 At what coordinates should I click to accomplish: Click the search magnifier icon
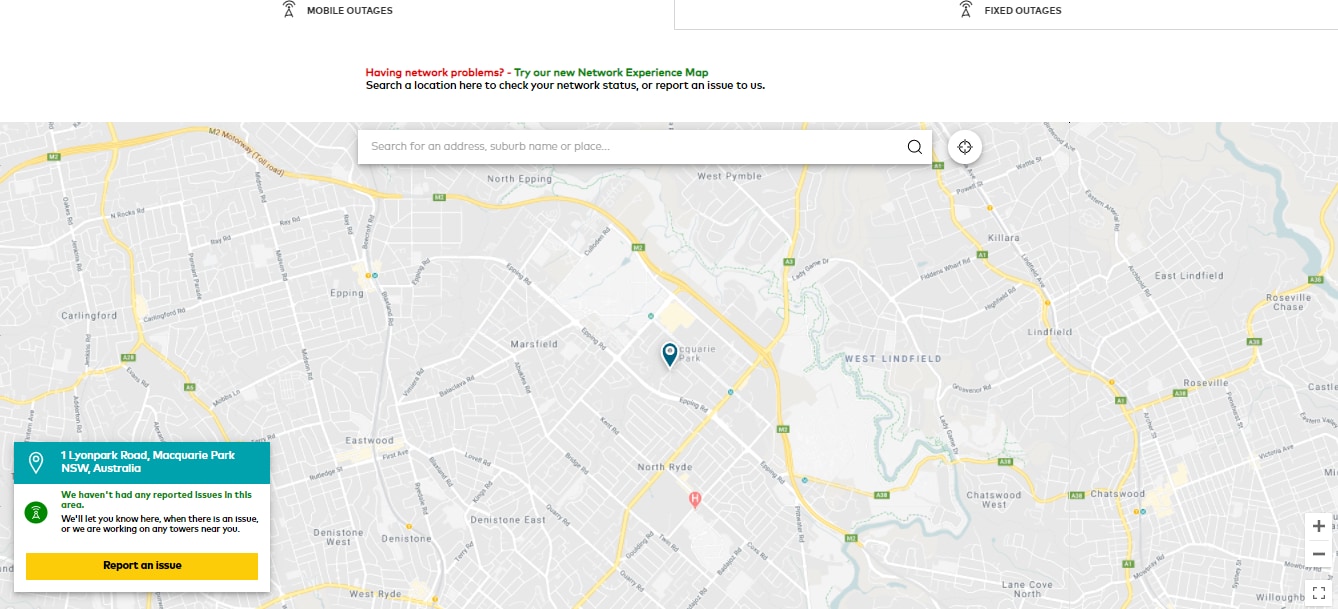[x=913, y=146]
